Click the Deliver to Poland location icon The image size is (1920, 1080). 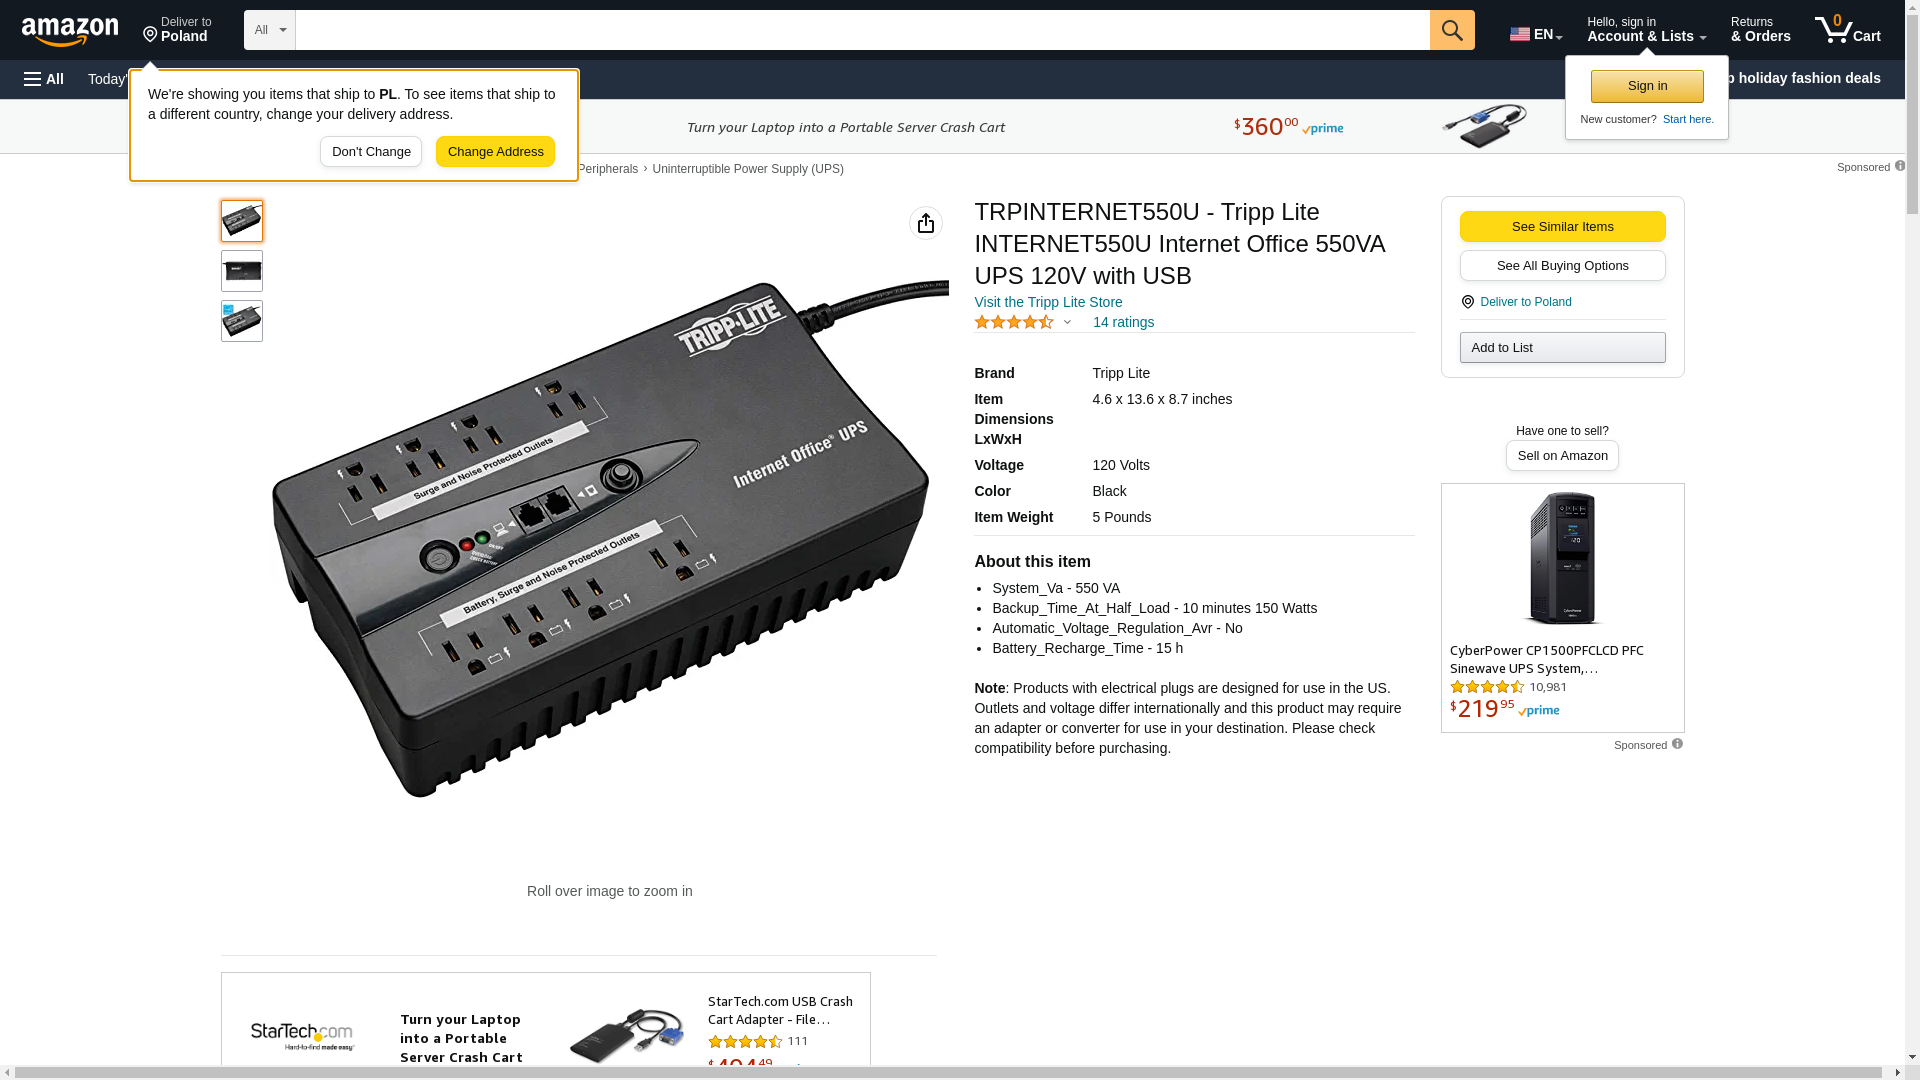[1467, 302]
